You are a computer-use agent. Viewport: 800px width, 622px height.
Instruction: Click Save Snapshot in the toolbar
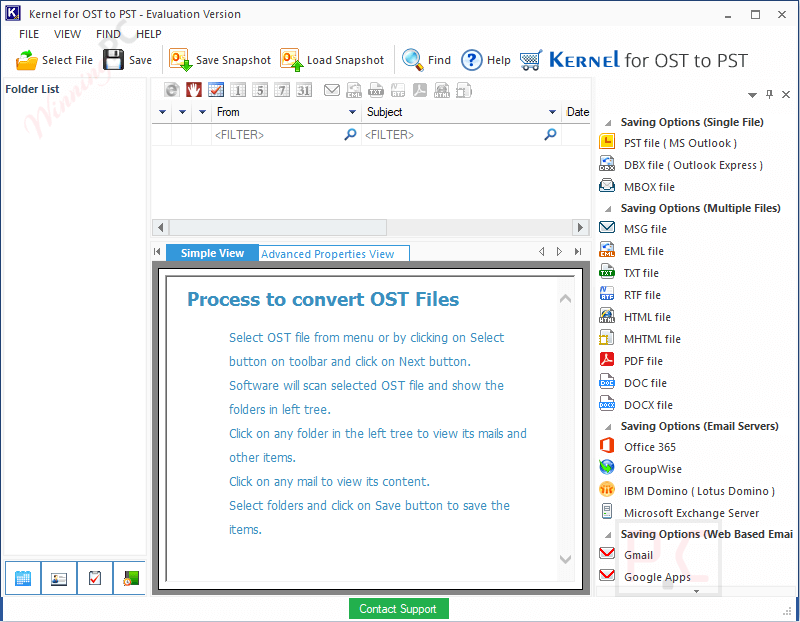pos(220,60)
